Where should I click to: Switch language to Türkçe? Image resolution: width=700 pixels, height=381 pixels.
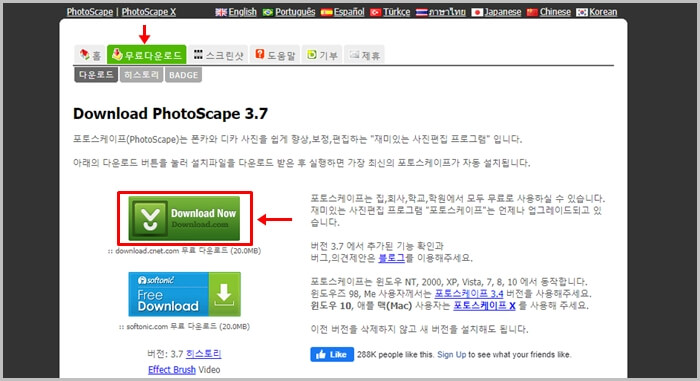coord(396,12)
